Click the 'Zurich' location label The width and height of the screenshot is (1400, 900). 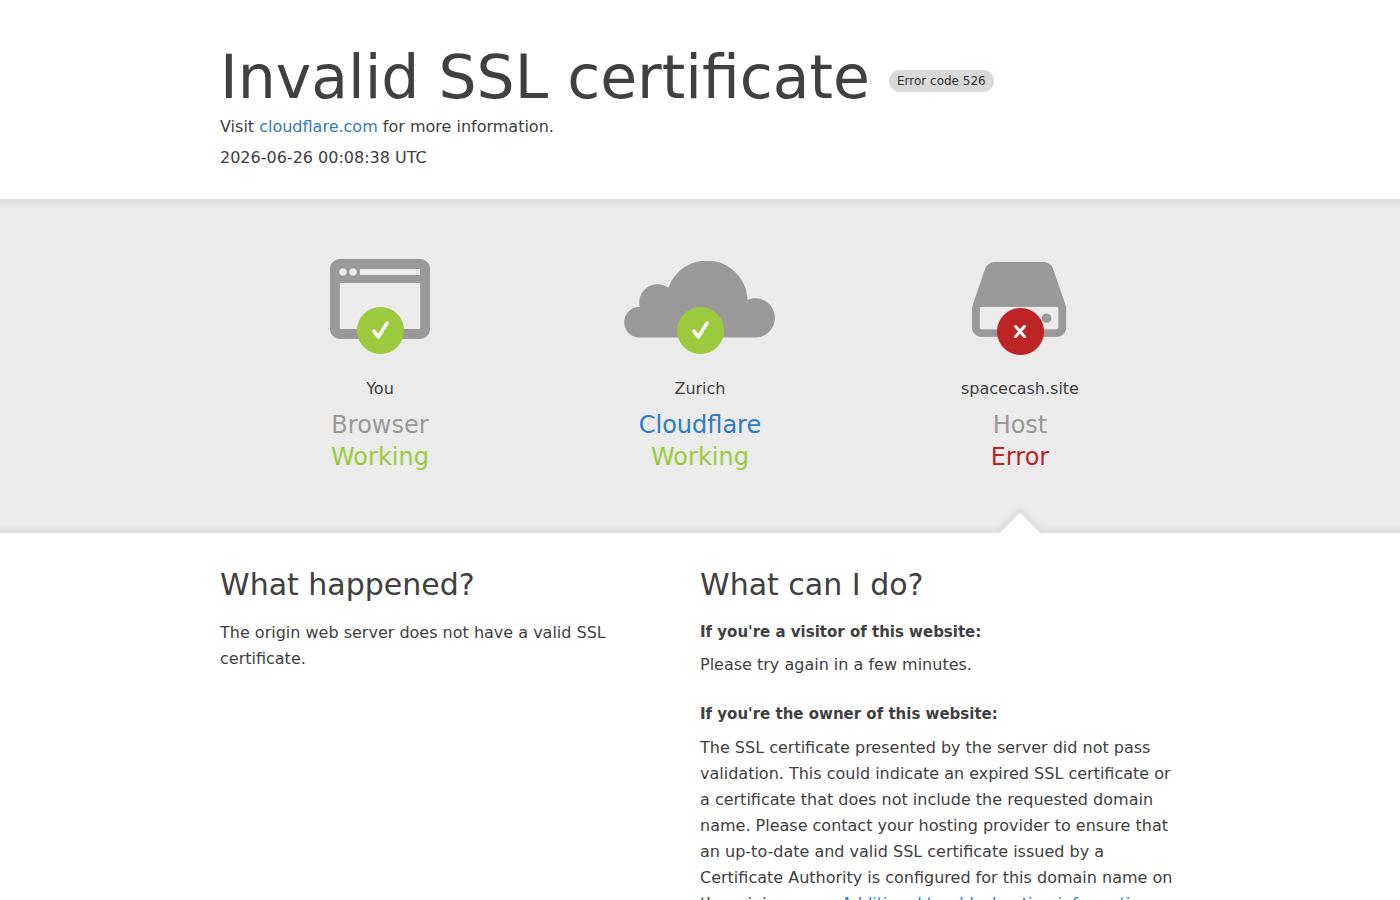700,388
